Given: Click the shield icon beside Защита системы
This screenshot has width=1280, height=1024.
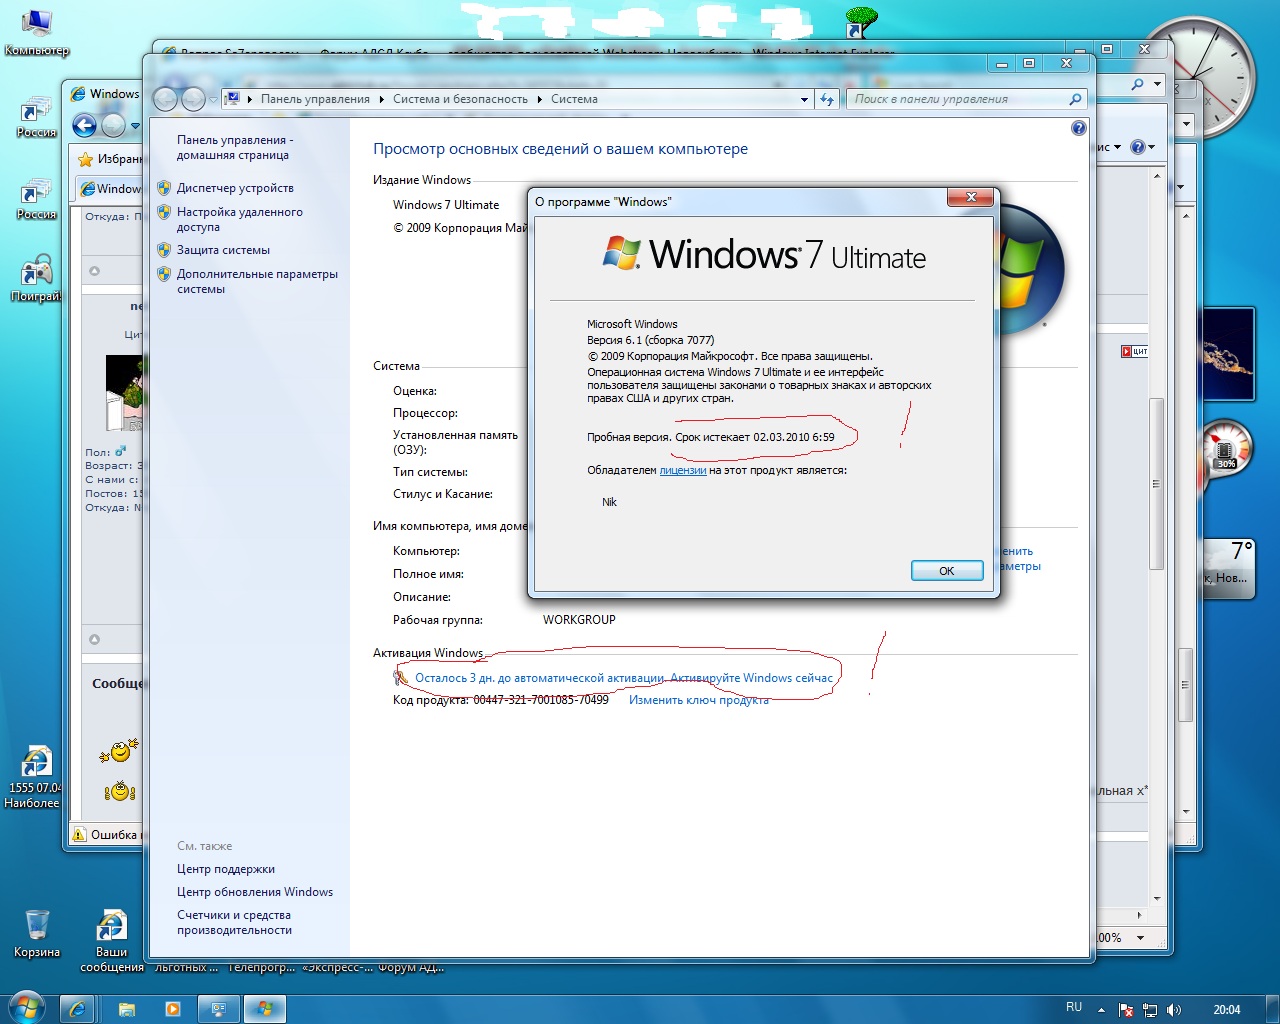Looking at the screenshot, I should click(x=164, y=250).
